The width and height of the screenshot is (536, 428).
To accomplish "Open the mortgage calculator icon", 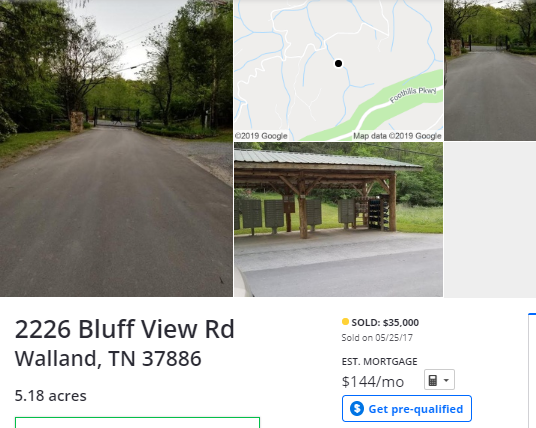I will coord(432,380).
